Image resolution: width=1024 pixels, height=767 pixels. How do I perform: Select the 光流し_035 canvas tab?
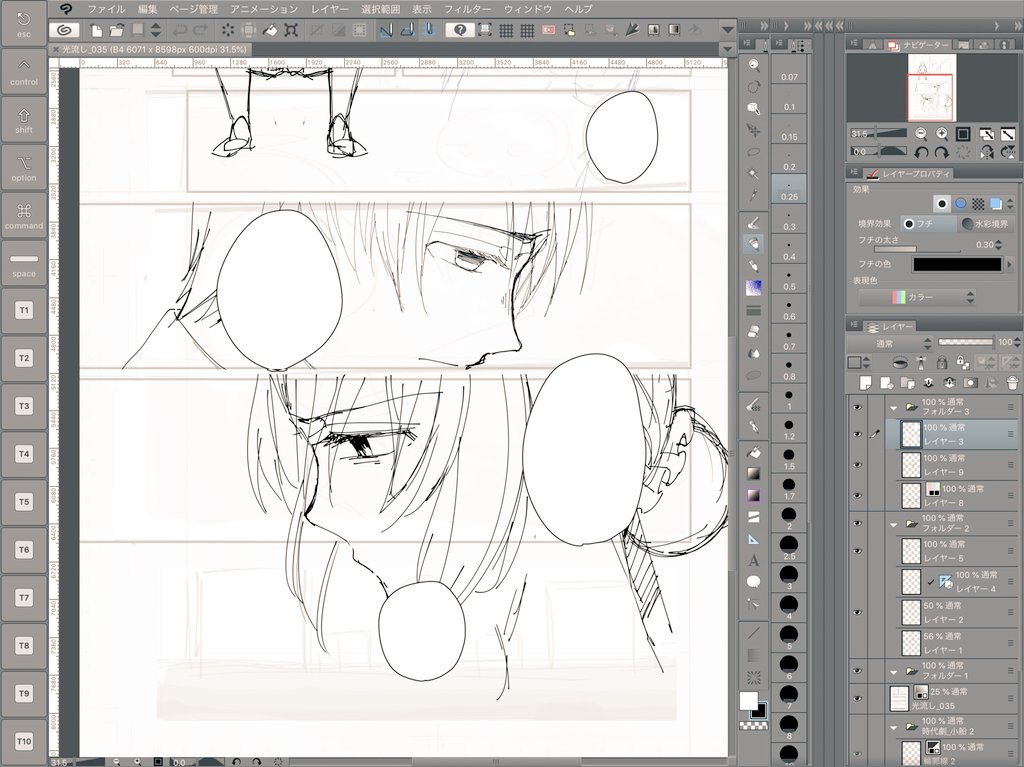click(x=150, y=50)
